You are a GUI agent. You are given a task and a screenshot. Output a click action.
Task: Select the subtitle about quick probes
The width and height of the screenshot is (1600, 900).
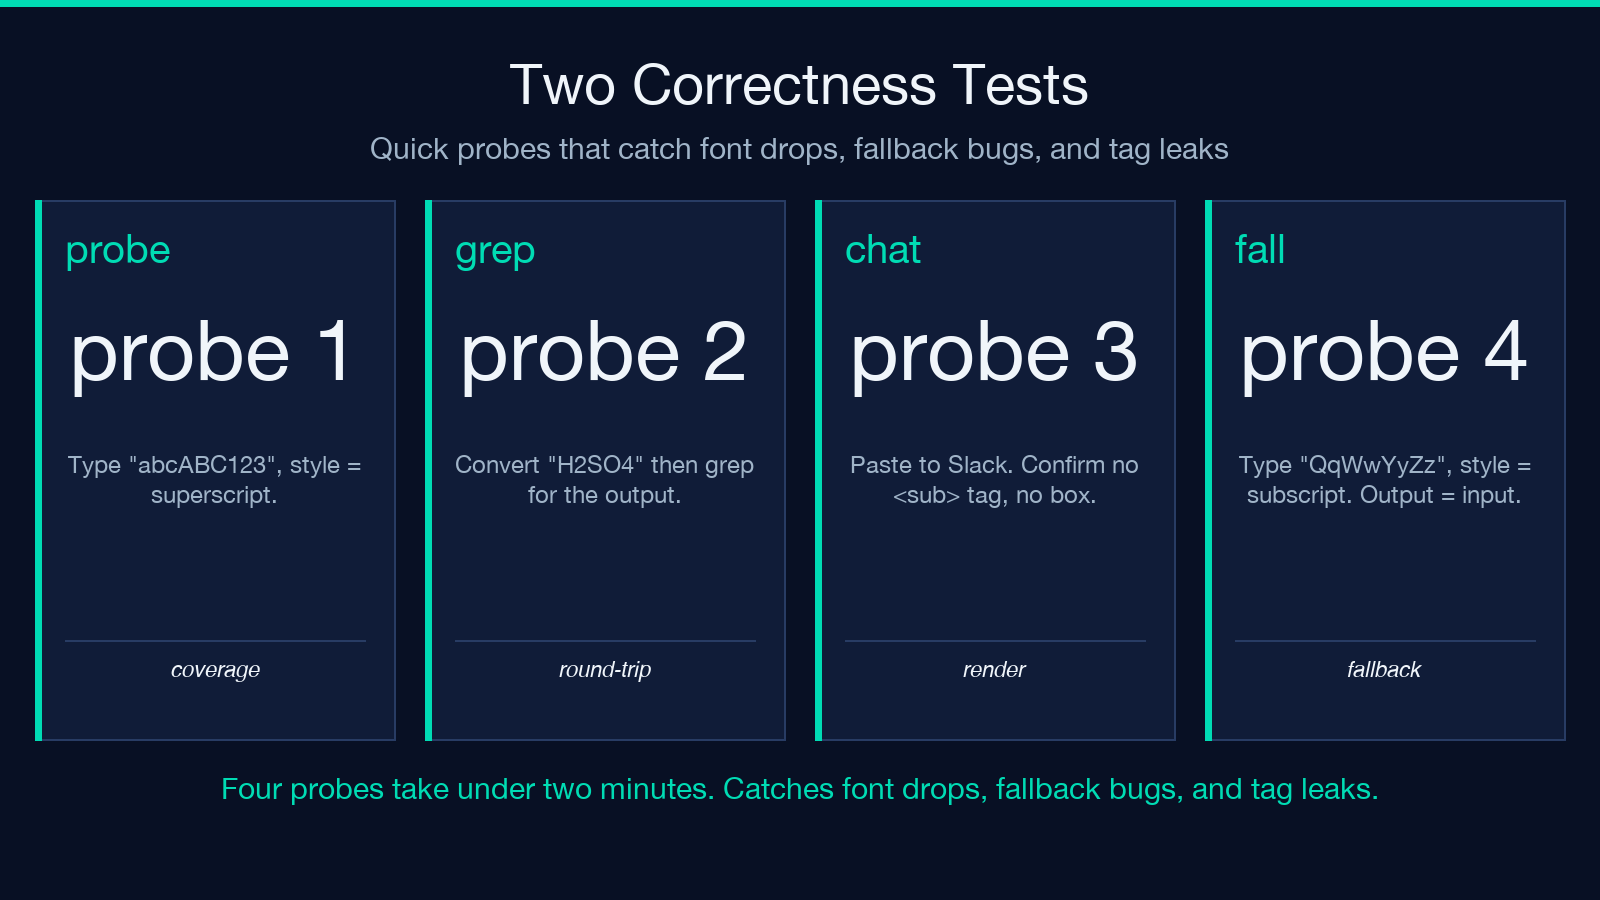click(x=799, y=149)
